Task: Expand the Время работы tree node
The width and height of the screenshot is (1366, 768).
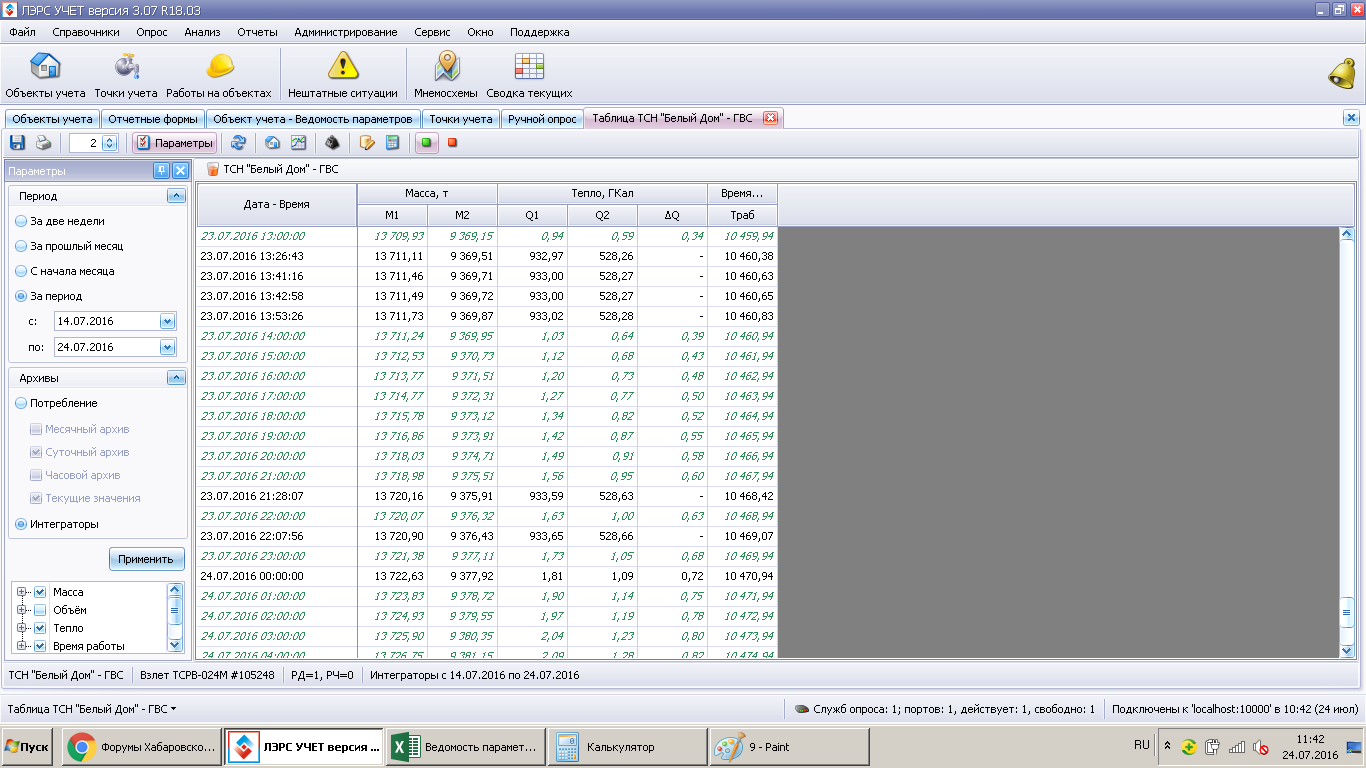Action: click(22, 646)
